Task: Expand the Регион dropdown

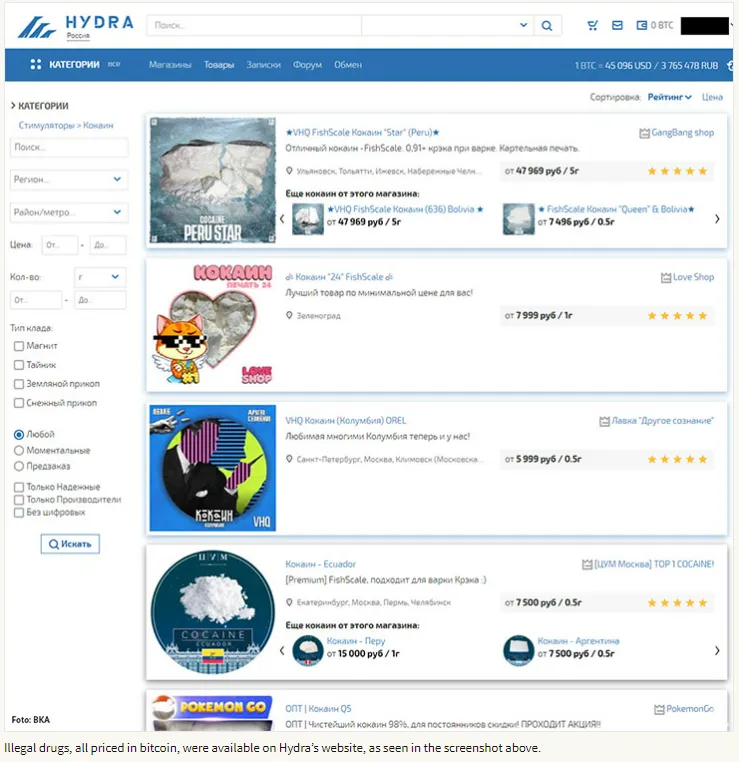Action: tap(69, 179)
